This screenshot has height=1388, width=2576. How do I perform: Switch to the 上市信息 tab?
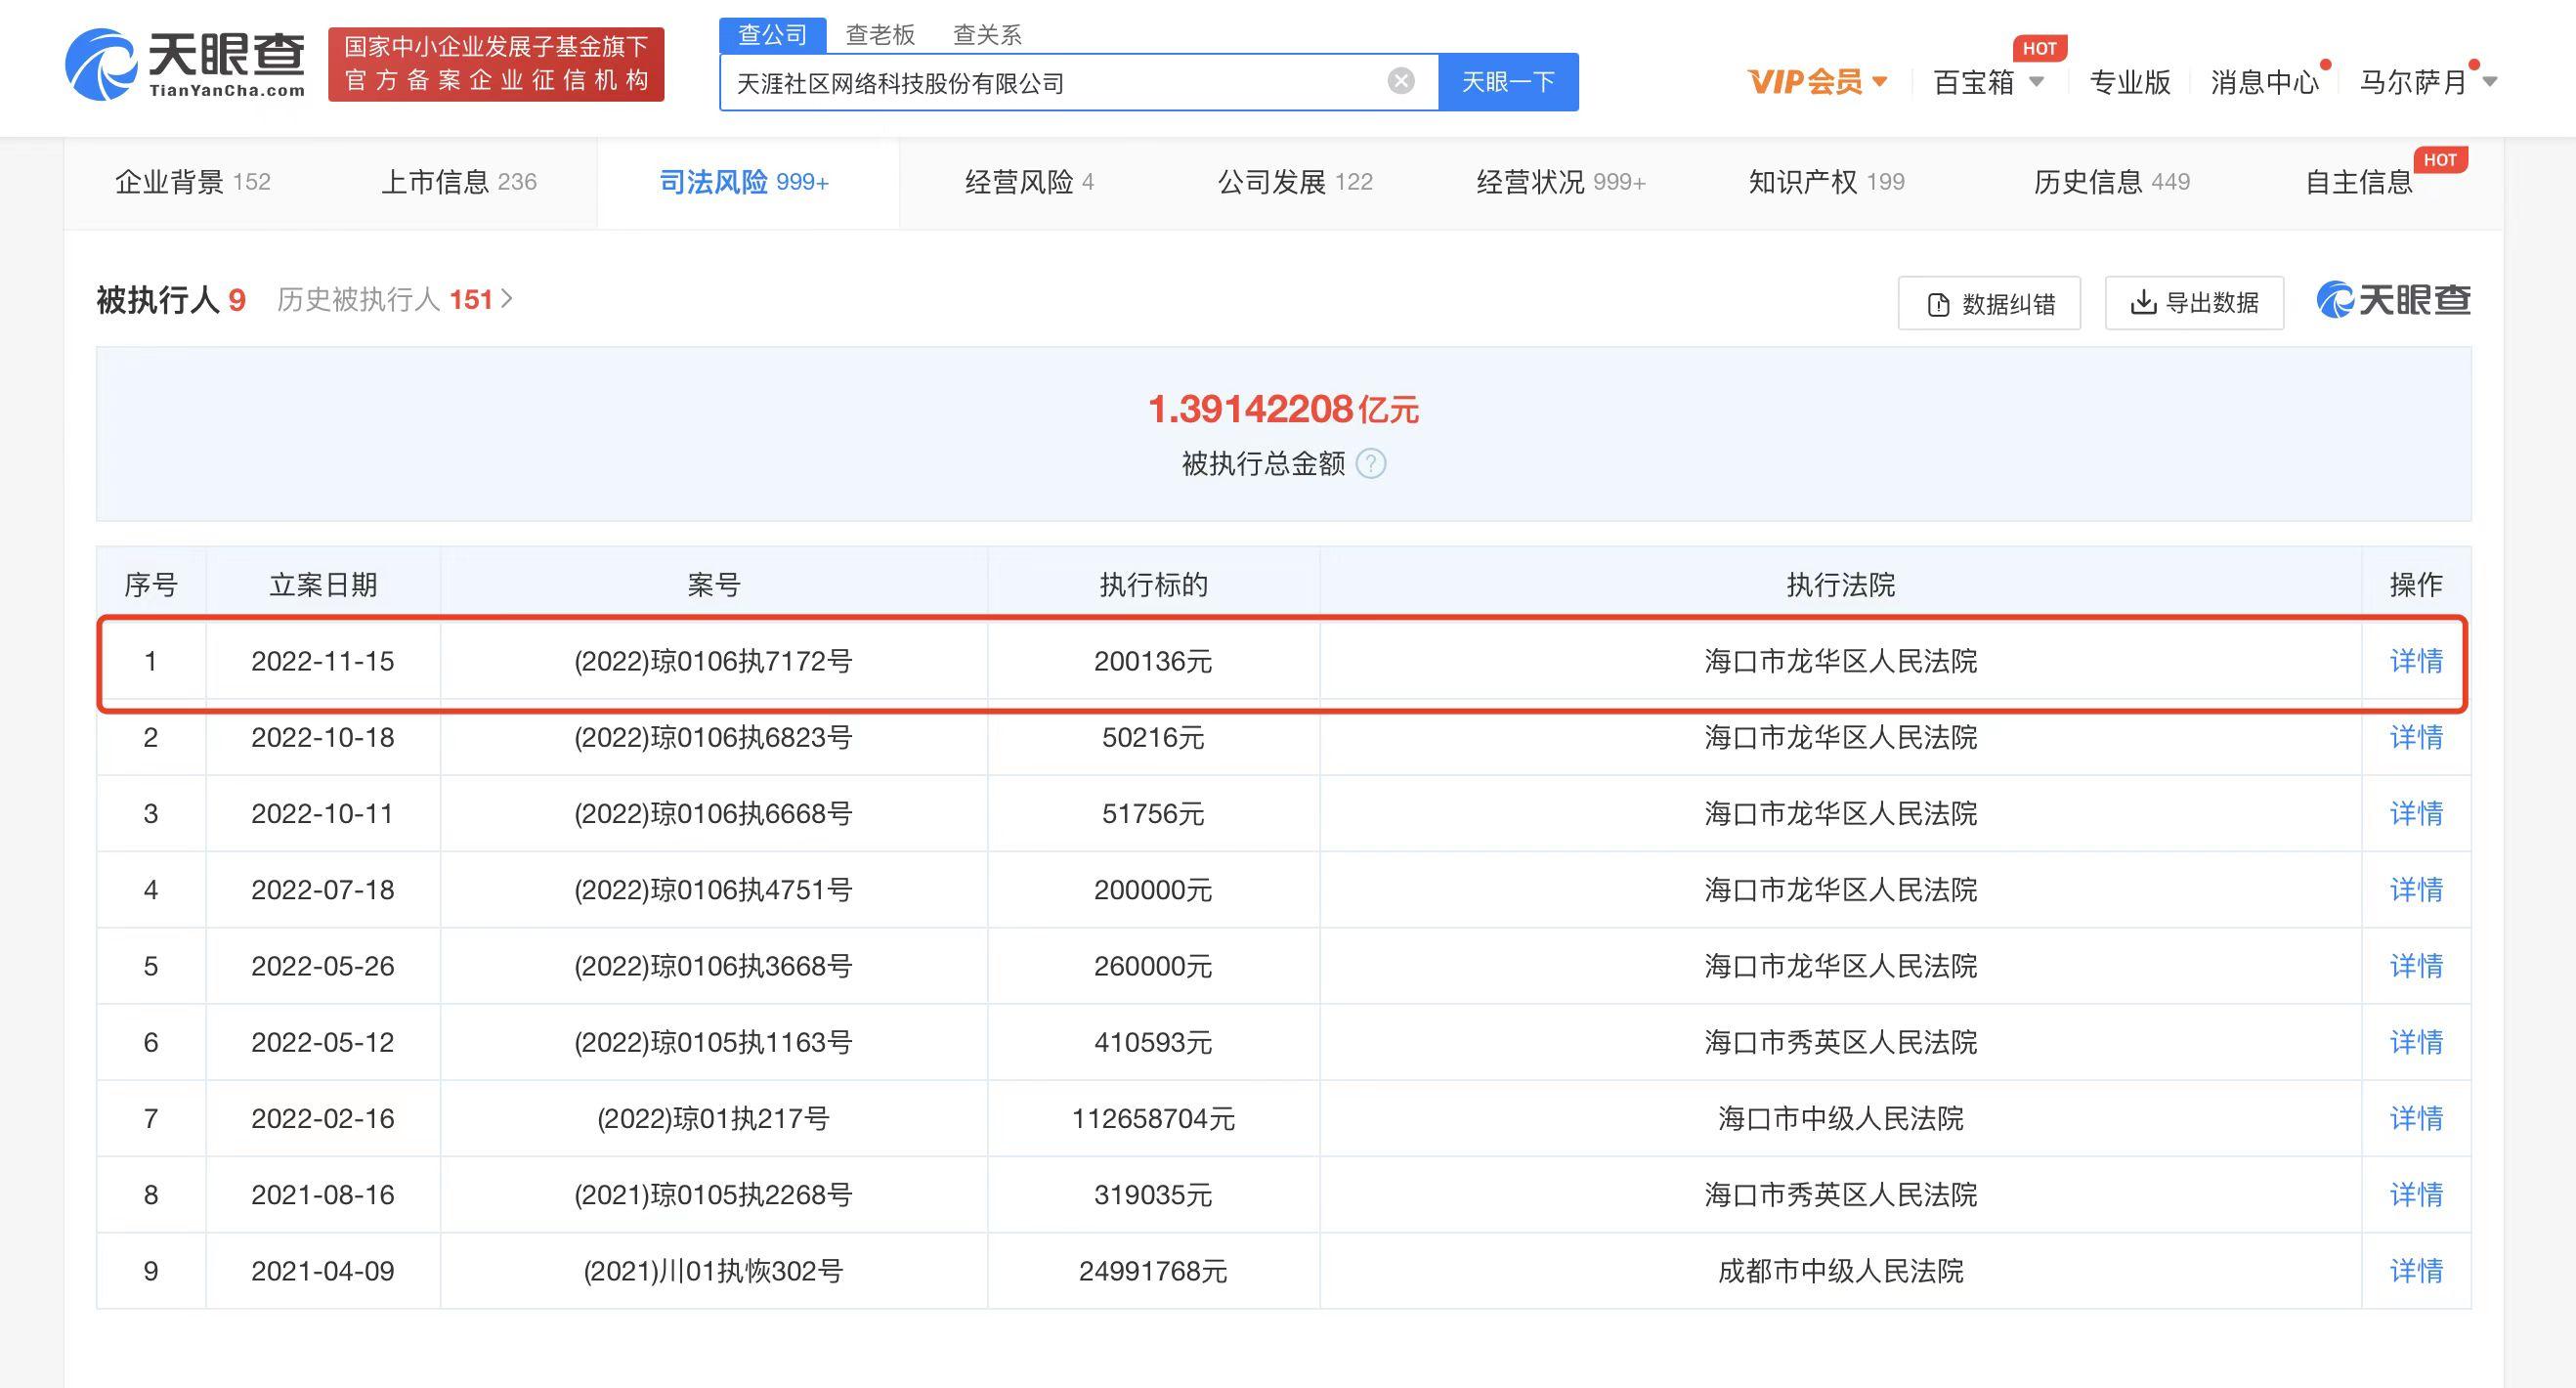459,182
